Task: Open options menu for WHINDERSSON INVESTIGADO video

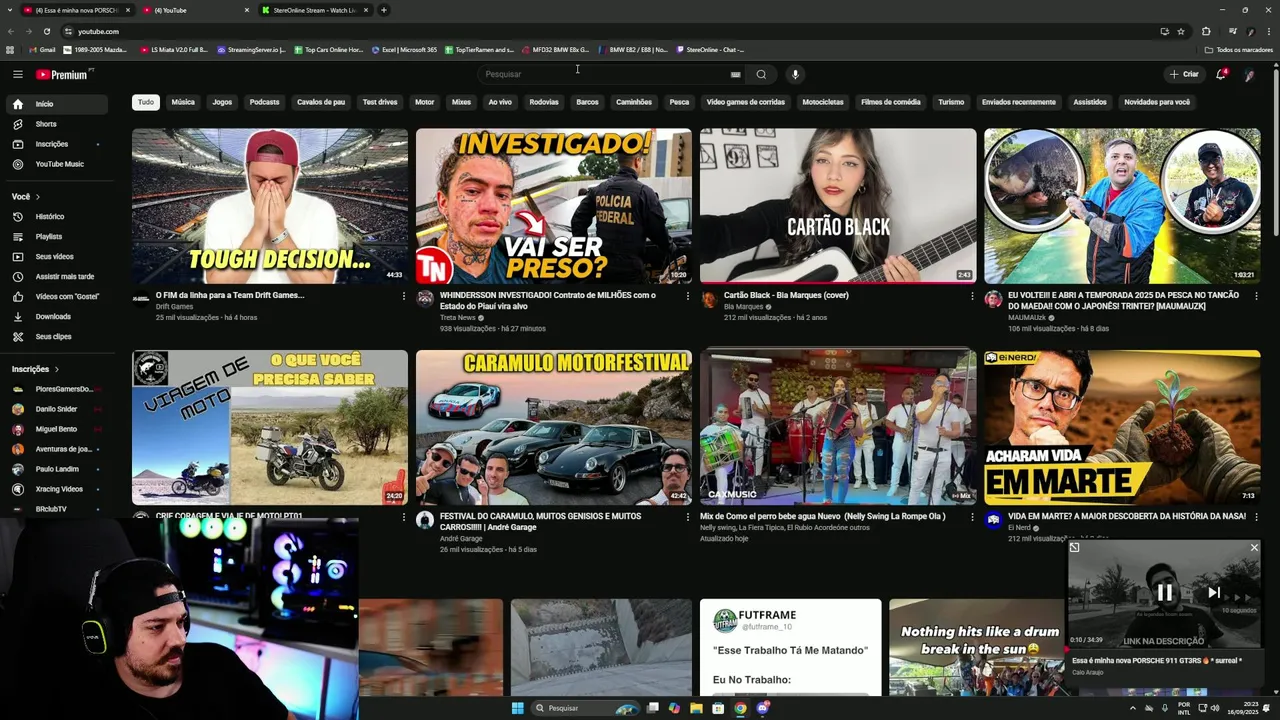Action: [688, 296]
